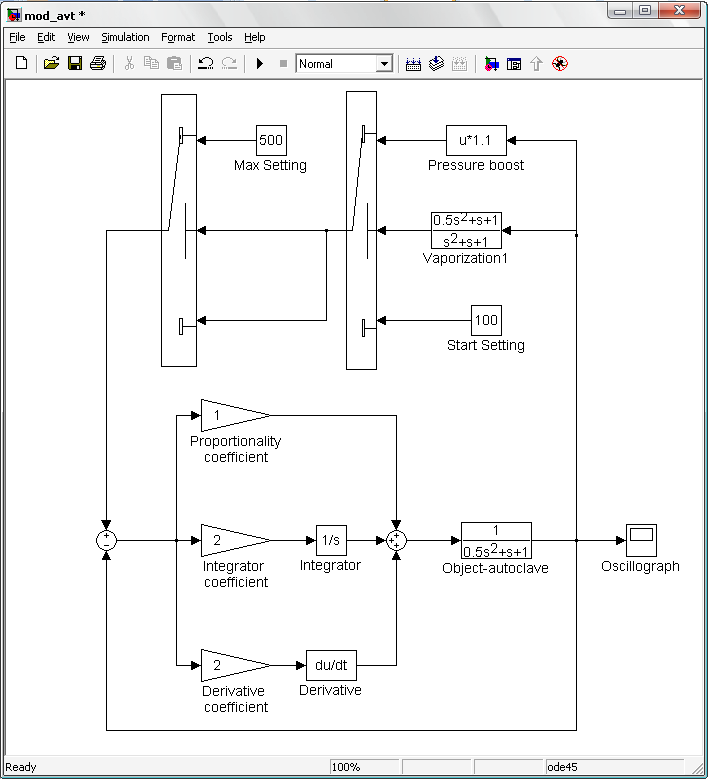Click the 'Max Setting' block label

270,165
